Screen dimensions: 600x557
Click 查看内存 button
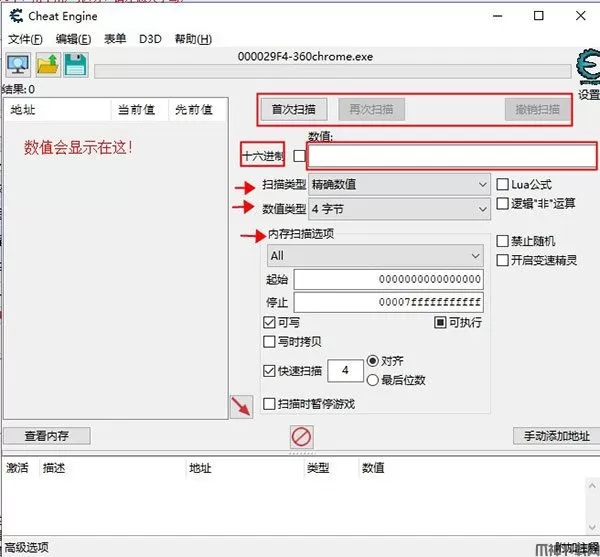tap(47, 436)
